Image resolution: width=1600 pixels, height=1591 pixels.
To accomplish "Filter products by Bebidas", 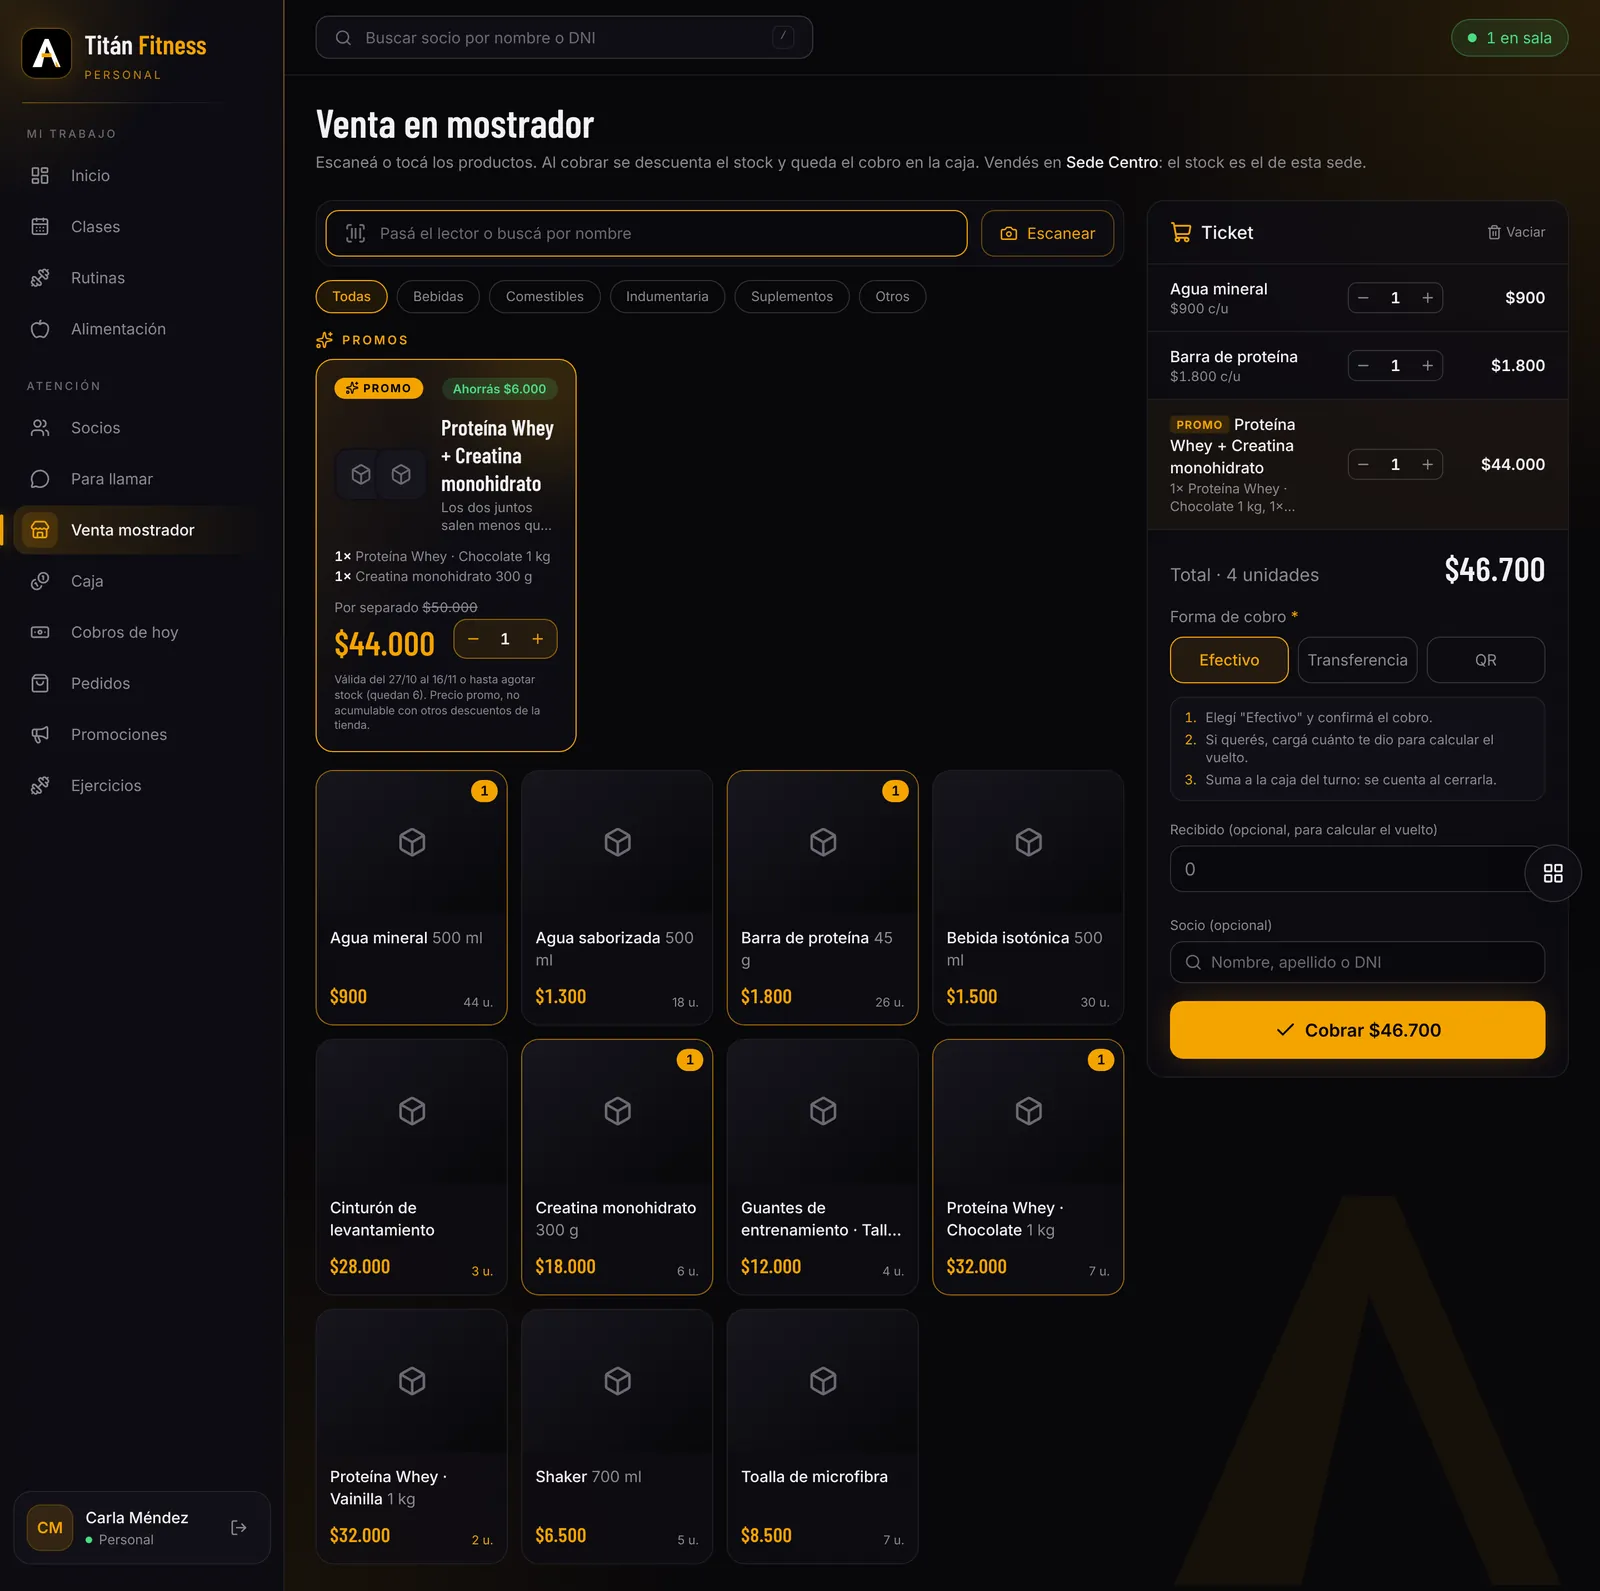I will [438, 296].
